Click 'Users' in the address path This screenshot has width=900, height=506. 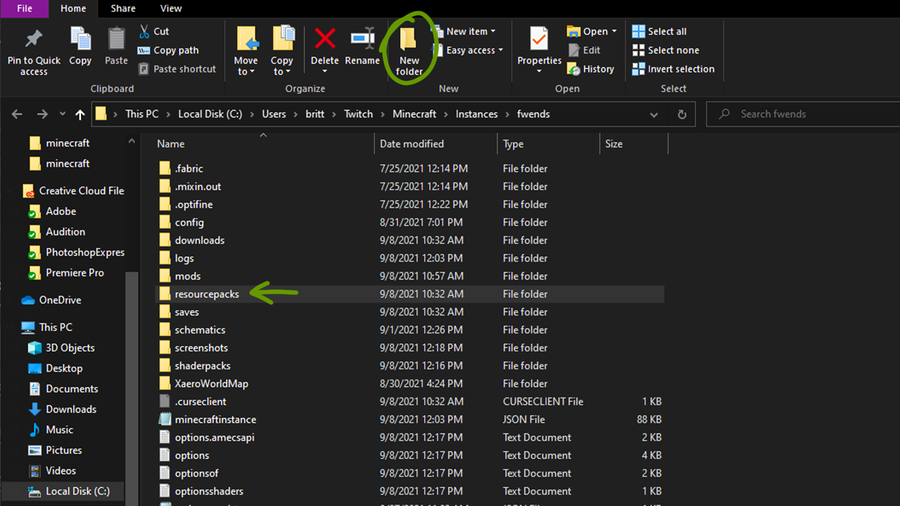(x=274, y=114)
